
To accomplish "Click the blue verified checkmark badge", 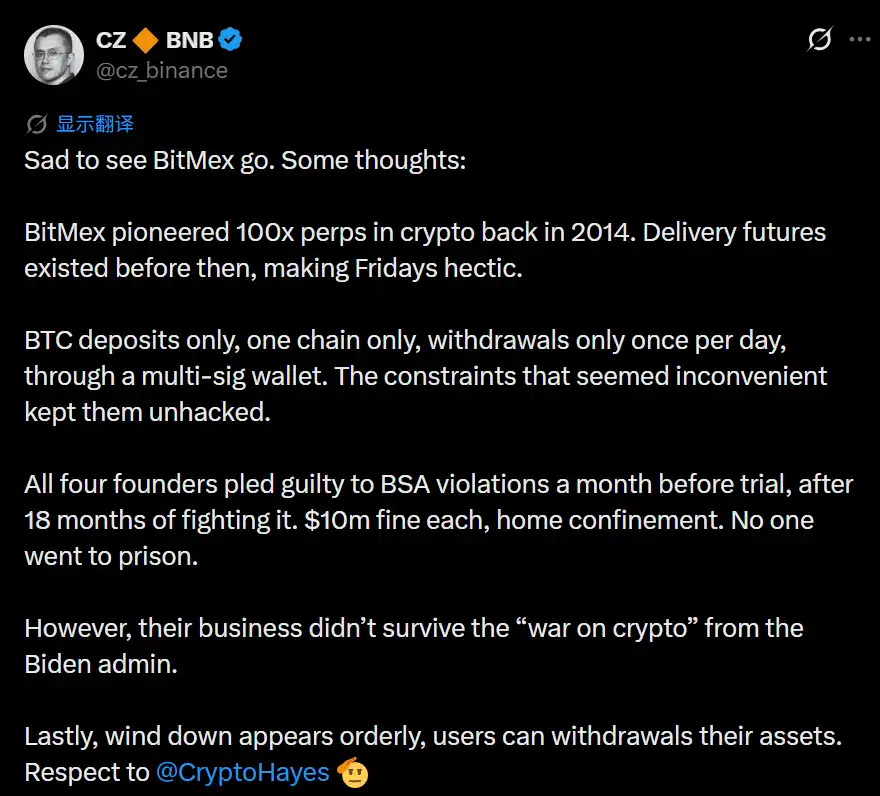I will (230, 39).
